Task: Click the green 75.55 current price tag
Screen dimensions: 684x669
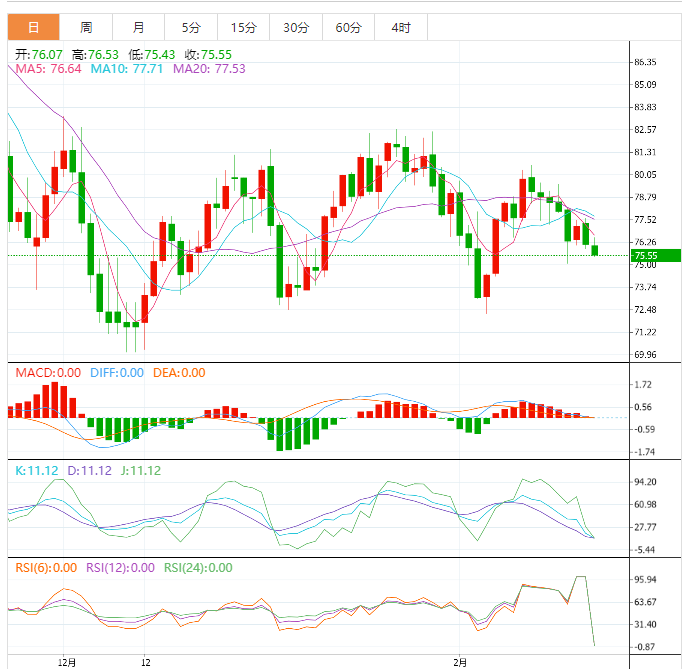Action: click(646, 256)
